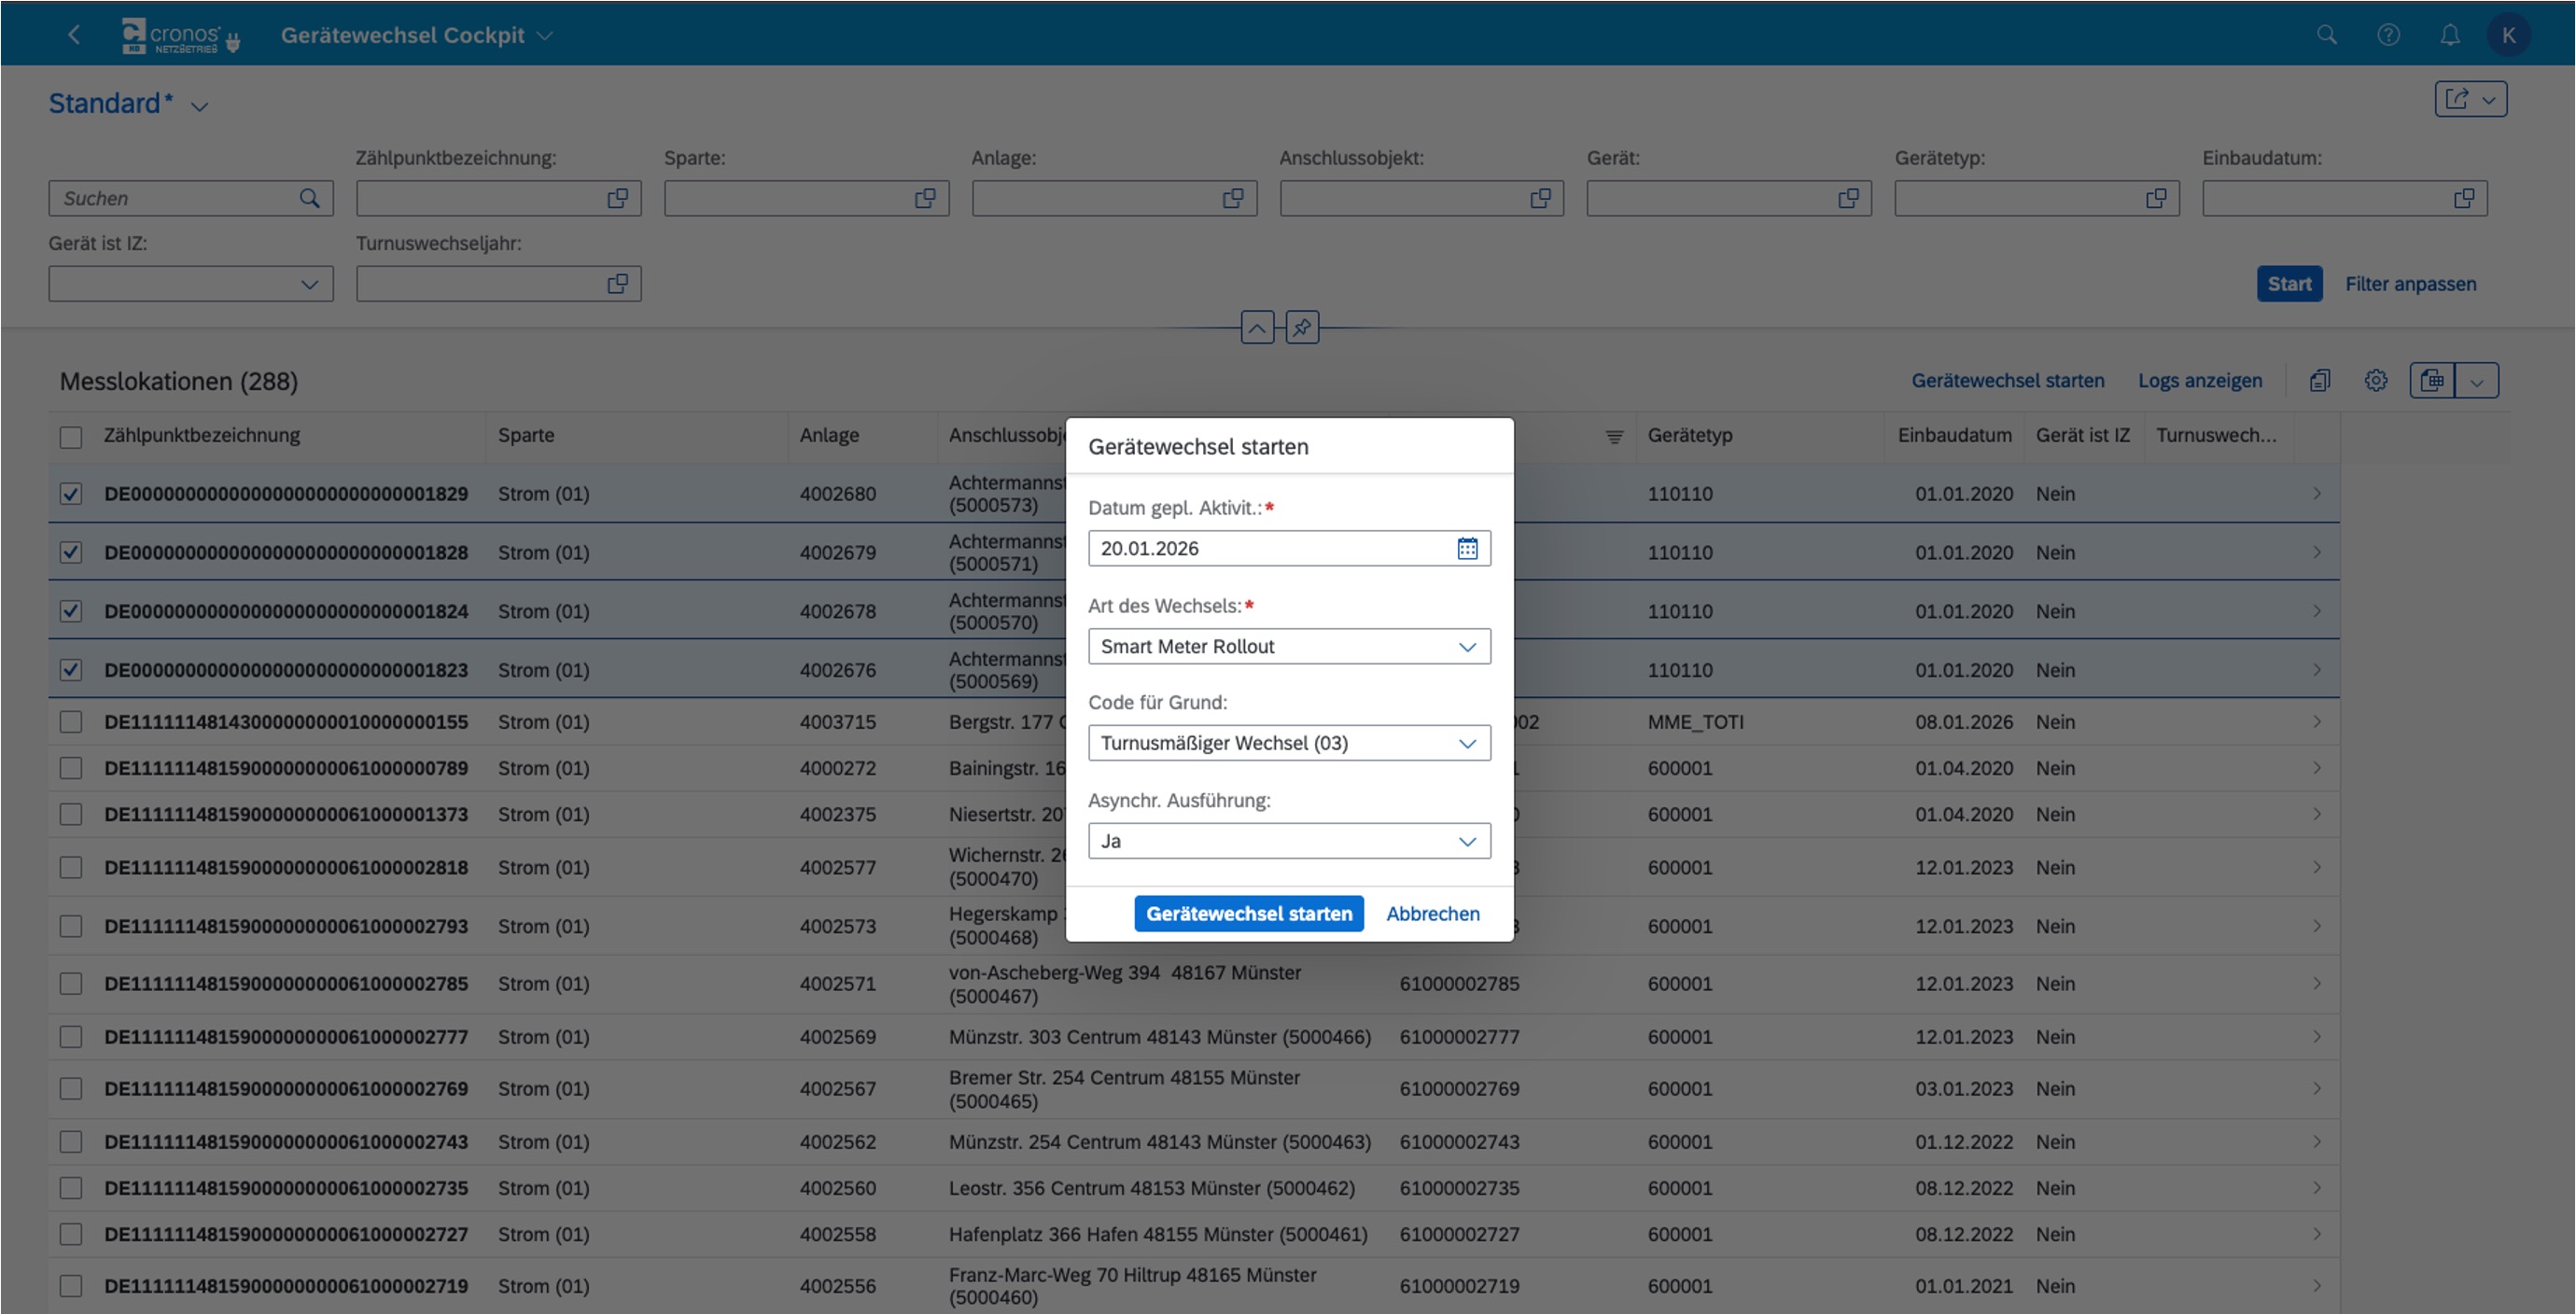Open the calendar picker for planned activity date
This screenshot has height=1314, width=2576.
(1466, 548)
